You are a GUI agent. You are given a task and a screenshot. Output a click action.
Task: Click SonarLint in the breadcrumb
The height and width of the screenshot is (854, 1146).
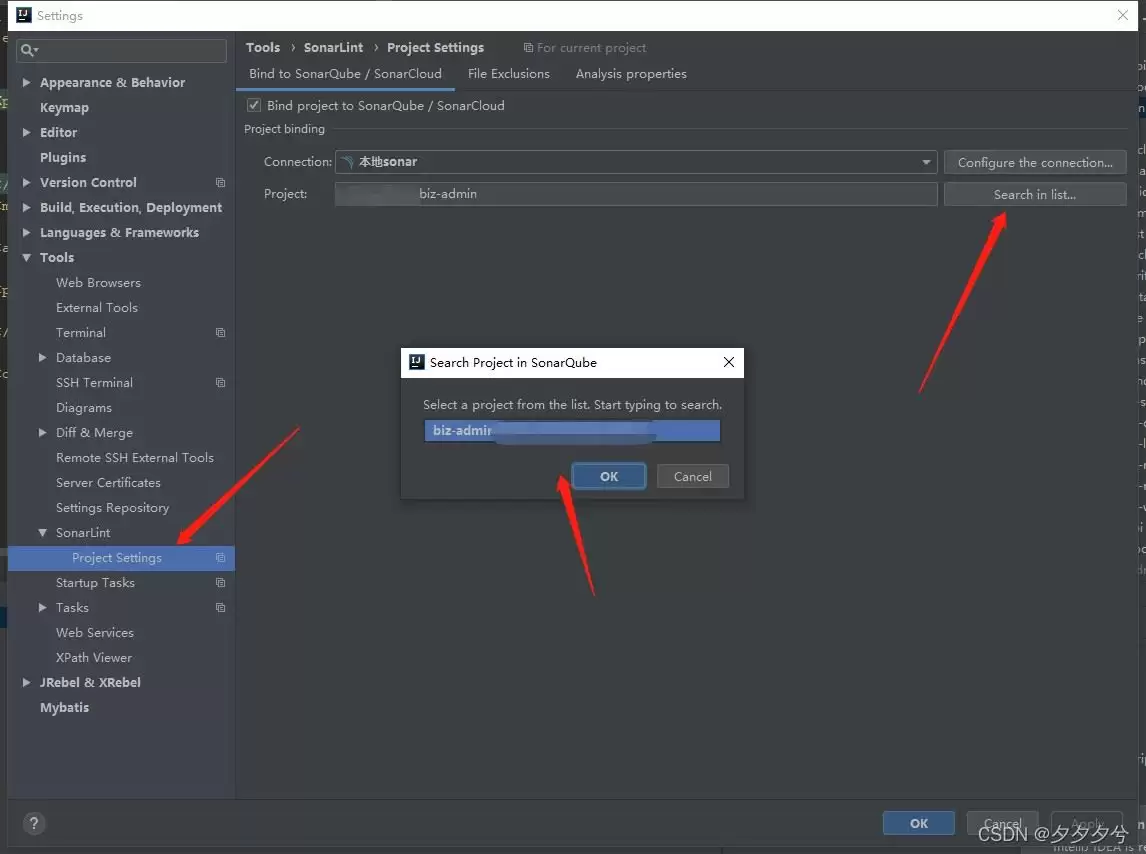(x=333, y=48)
